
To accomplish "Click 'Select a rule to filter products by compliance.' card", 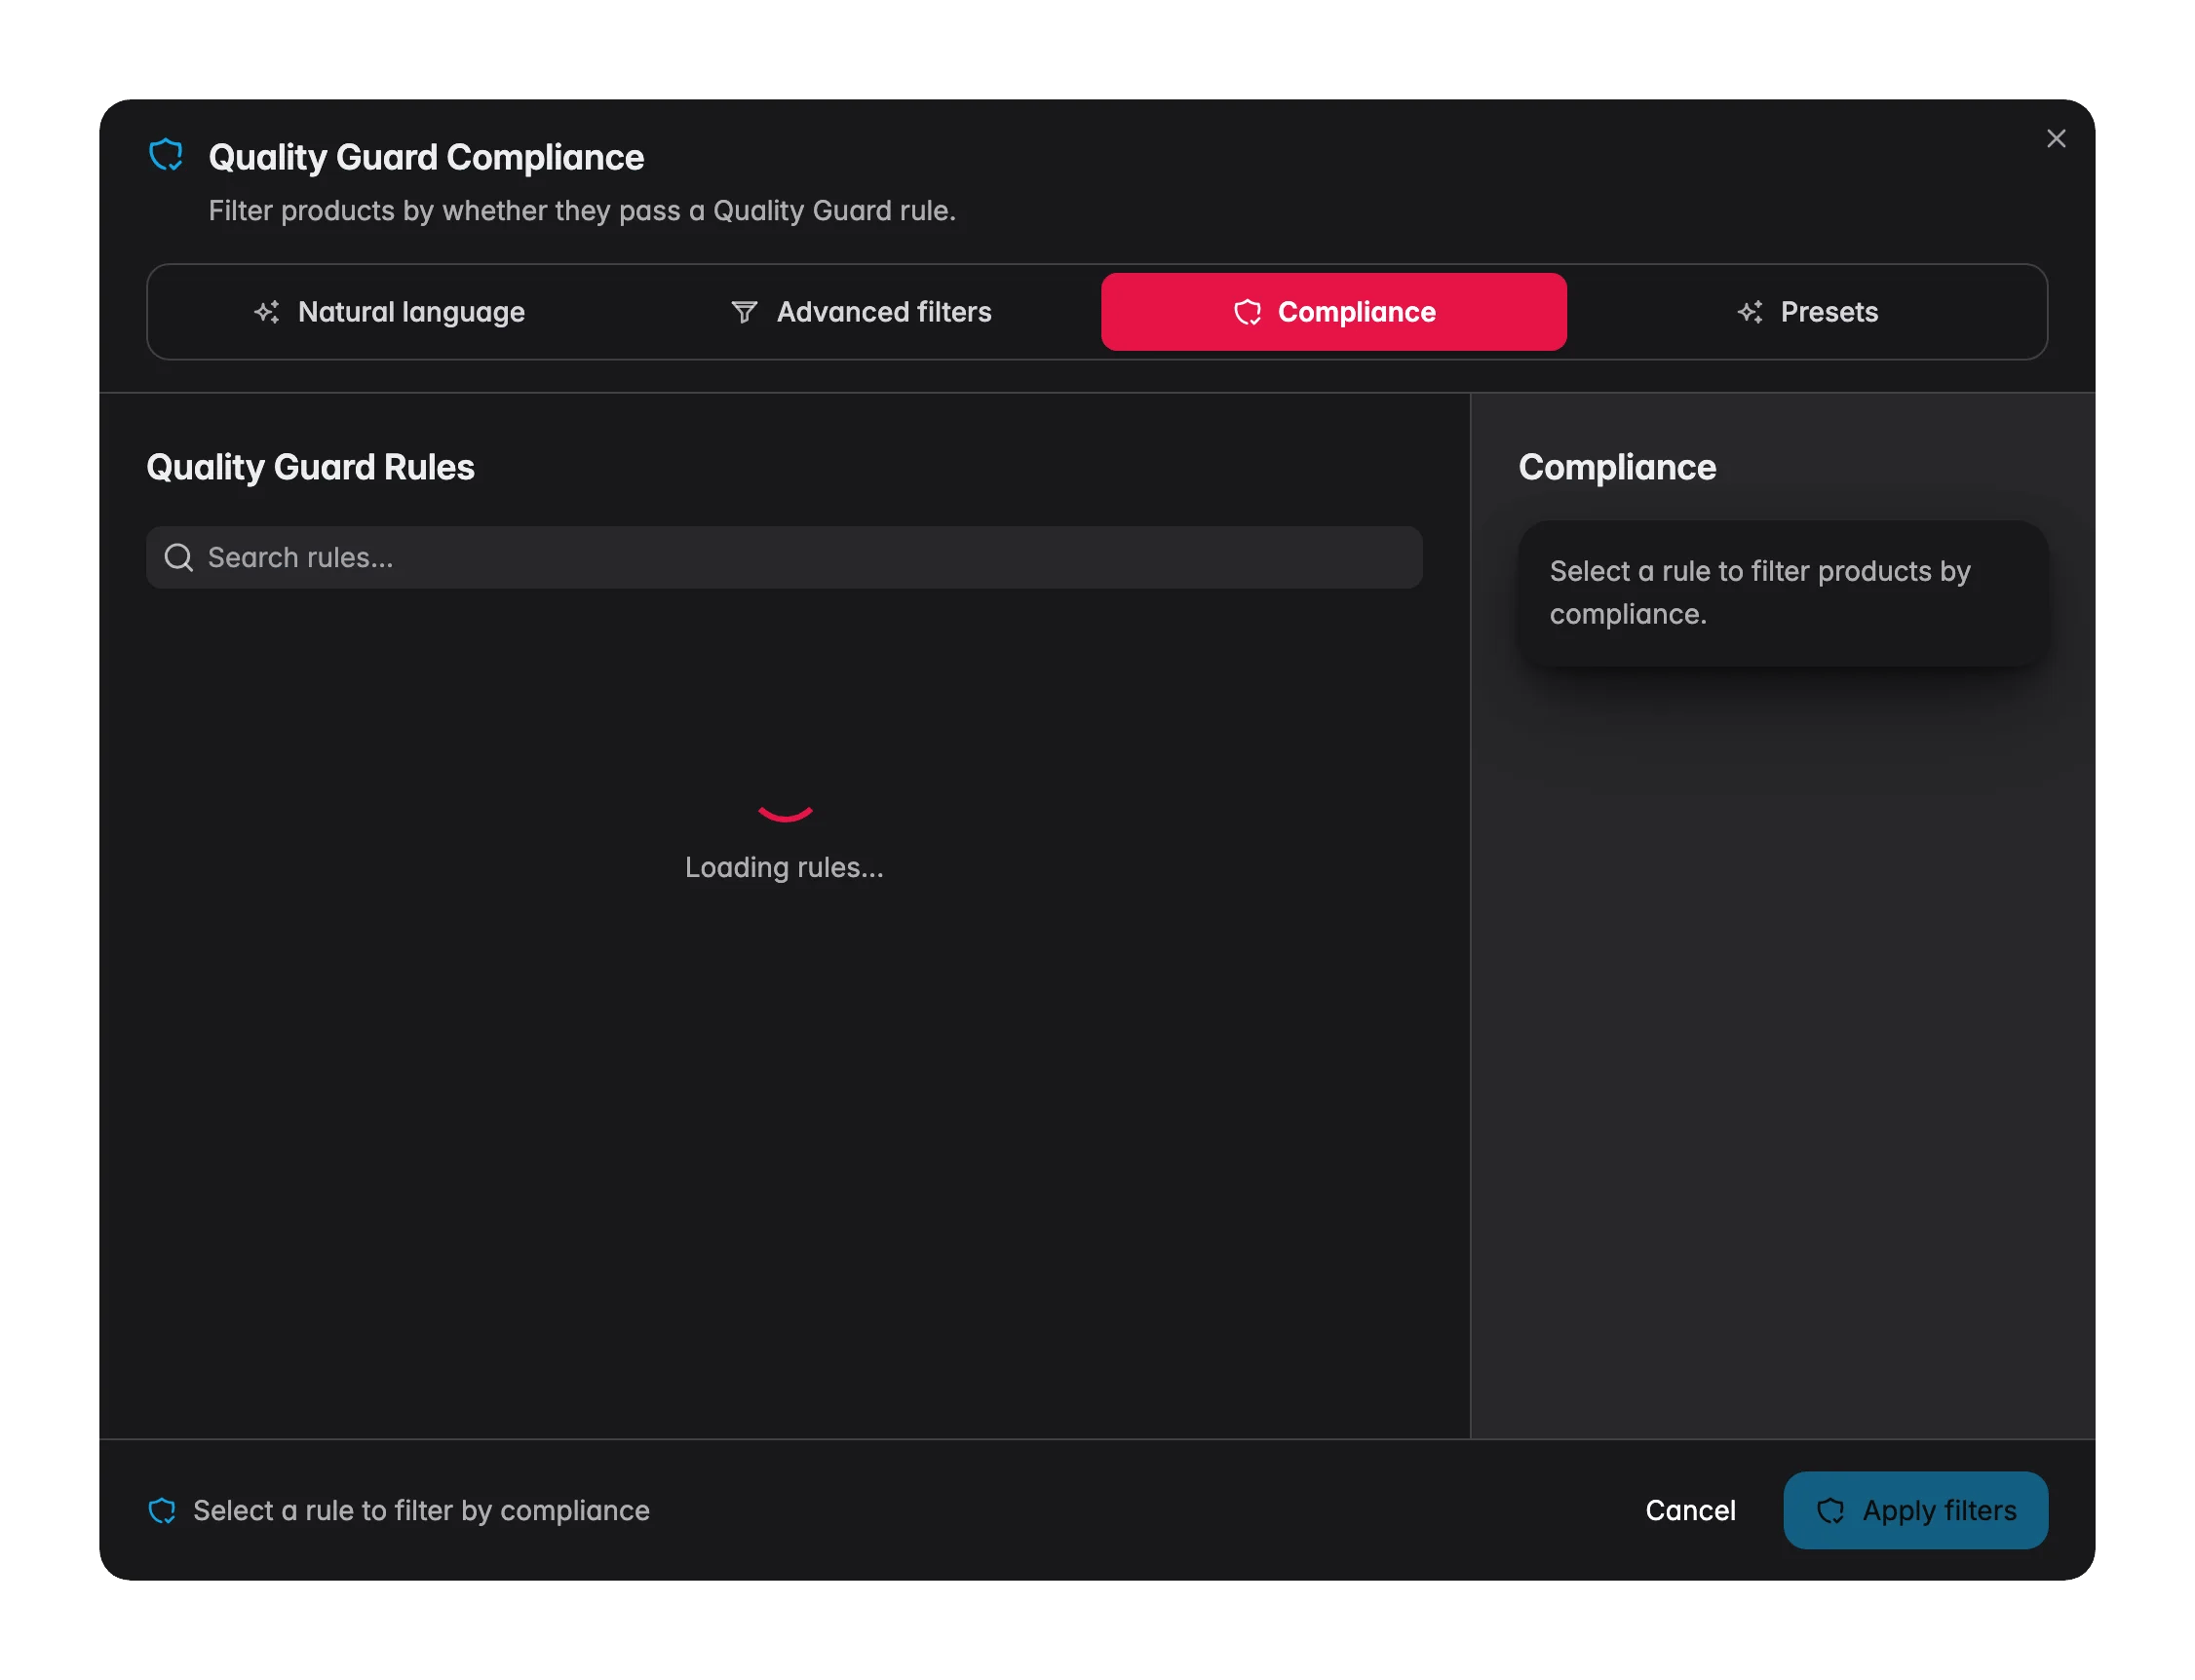I will pos(1782,593).
